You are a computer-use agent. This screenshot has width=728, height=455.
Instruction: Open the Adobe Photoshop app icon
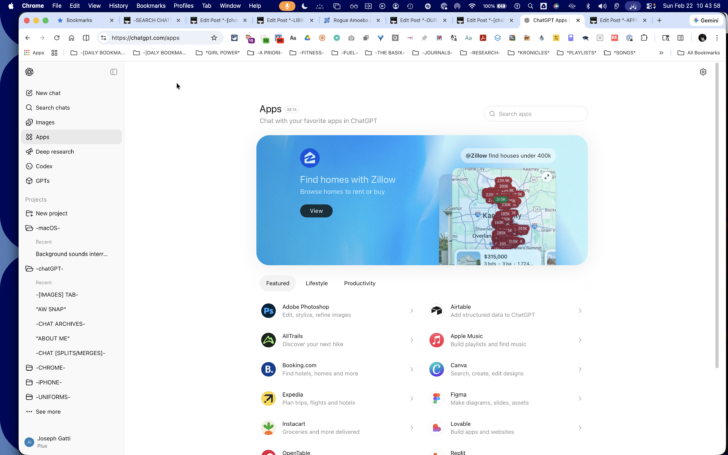pyautogui.click(x=268, y=311)
